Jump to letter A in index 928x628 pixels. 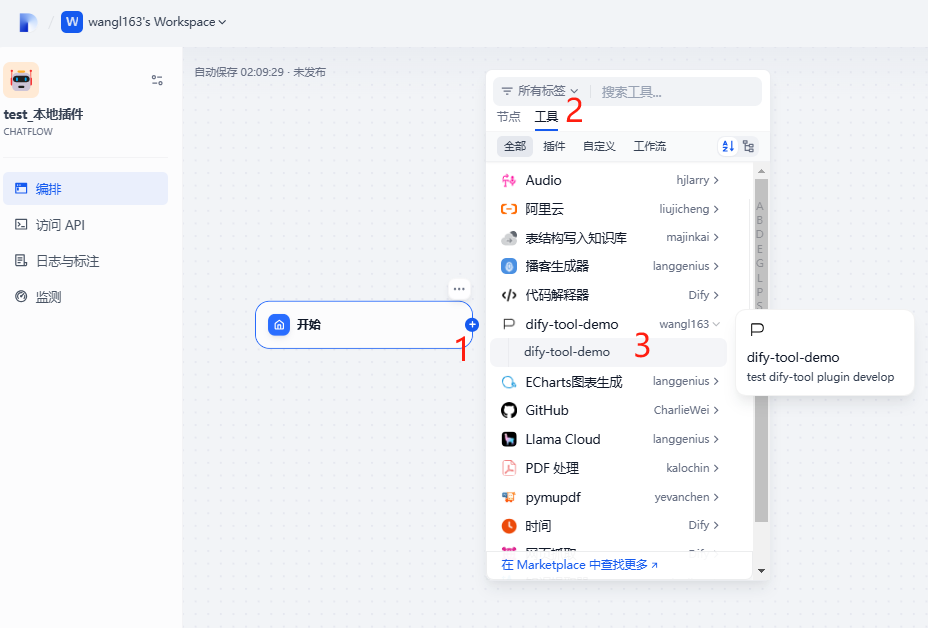760,207
